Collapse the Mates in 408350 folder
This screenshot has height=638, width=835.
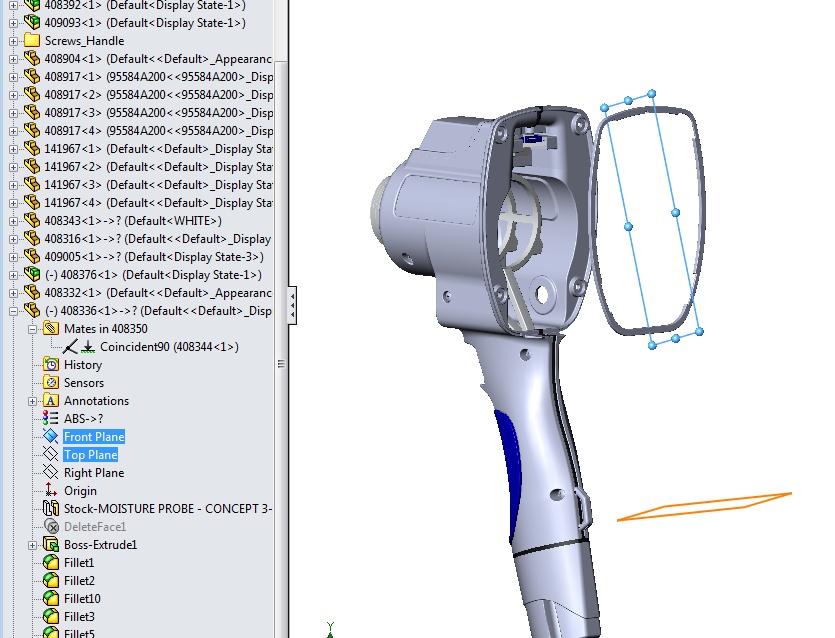(32, 329)
